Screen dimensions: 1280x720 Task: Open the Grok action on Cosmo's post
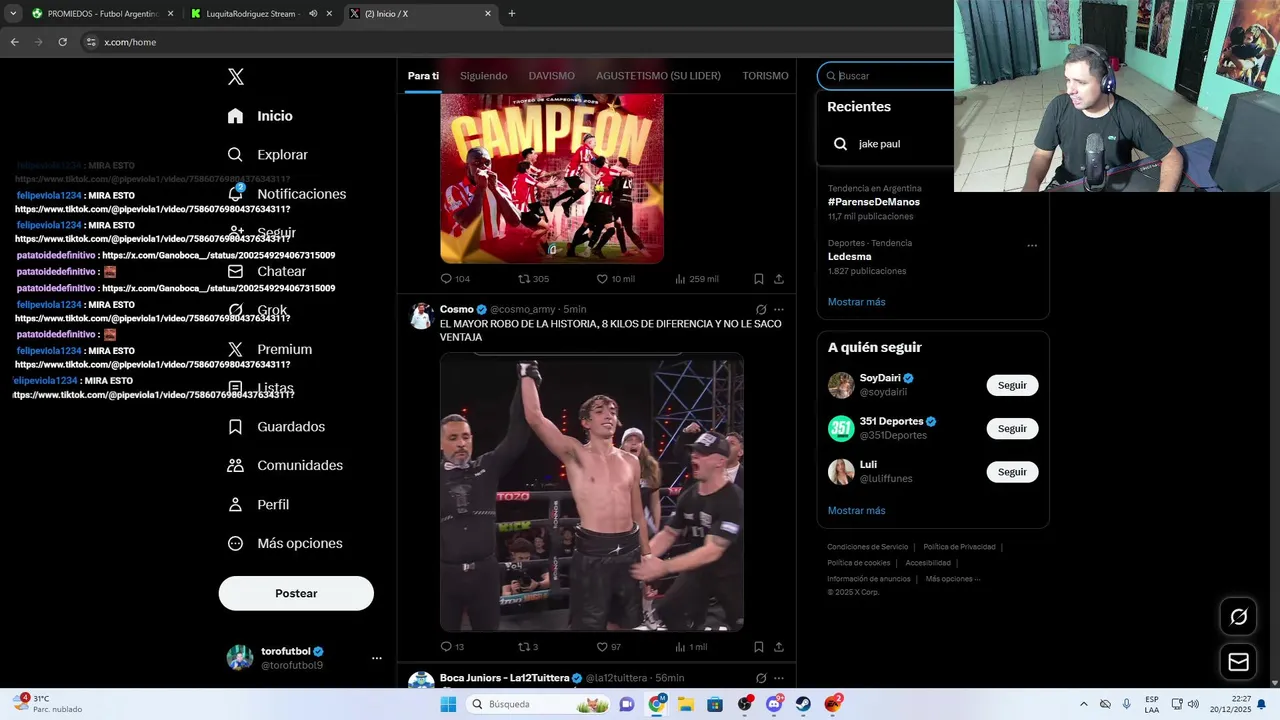coord(761,310)
